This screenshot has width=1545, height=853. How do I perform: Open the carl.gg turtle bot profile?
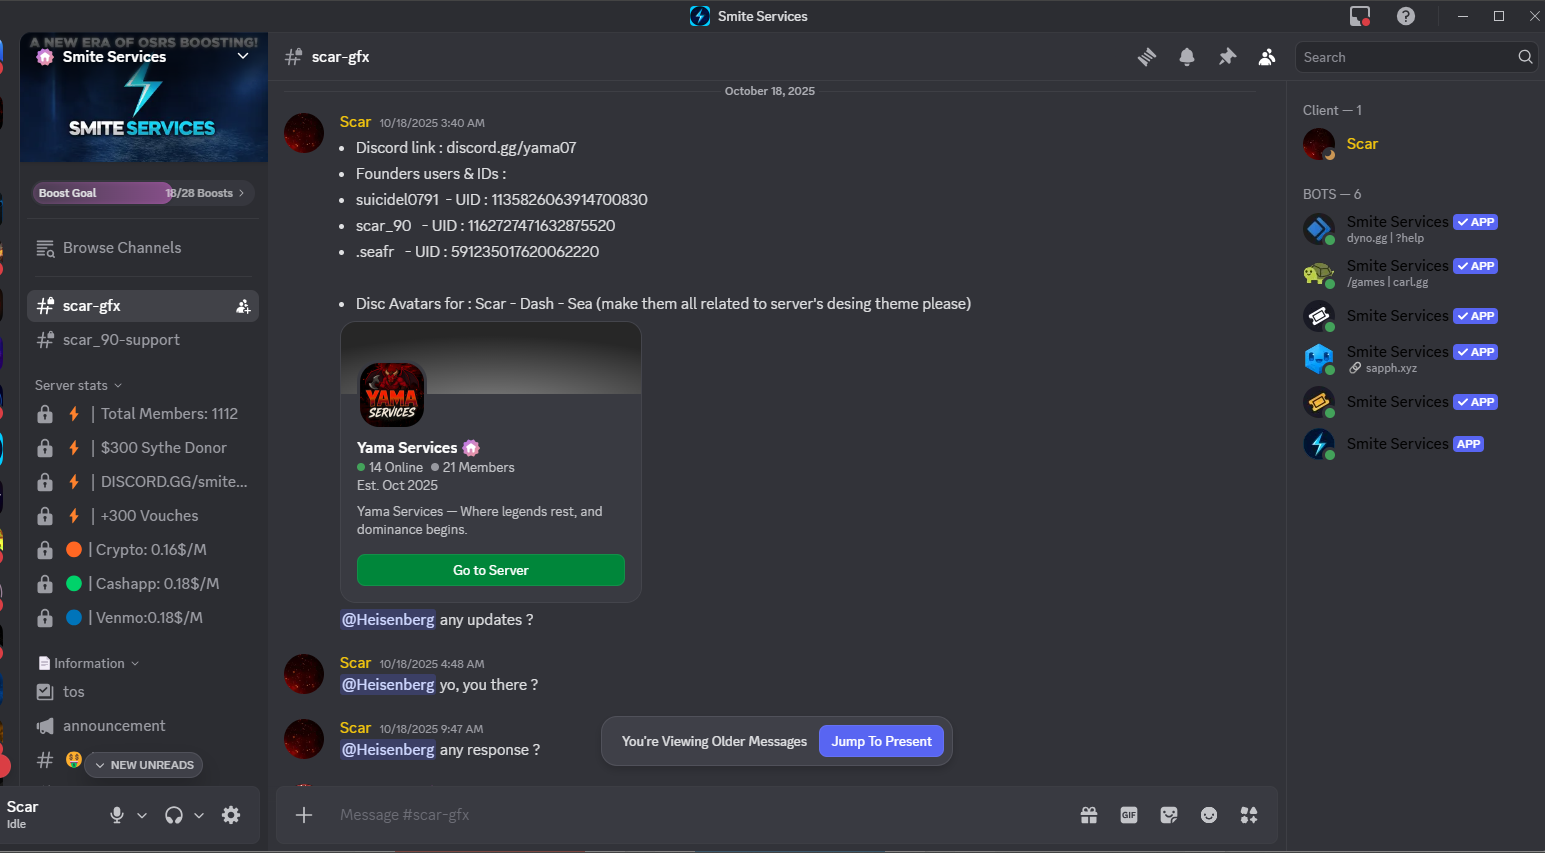coord(1416,273)
